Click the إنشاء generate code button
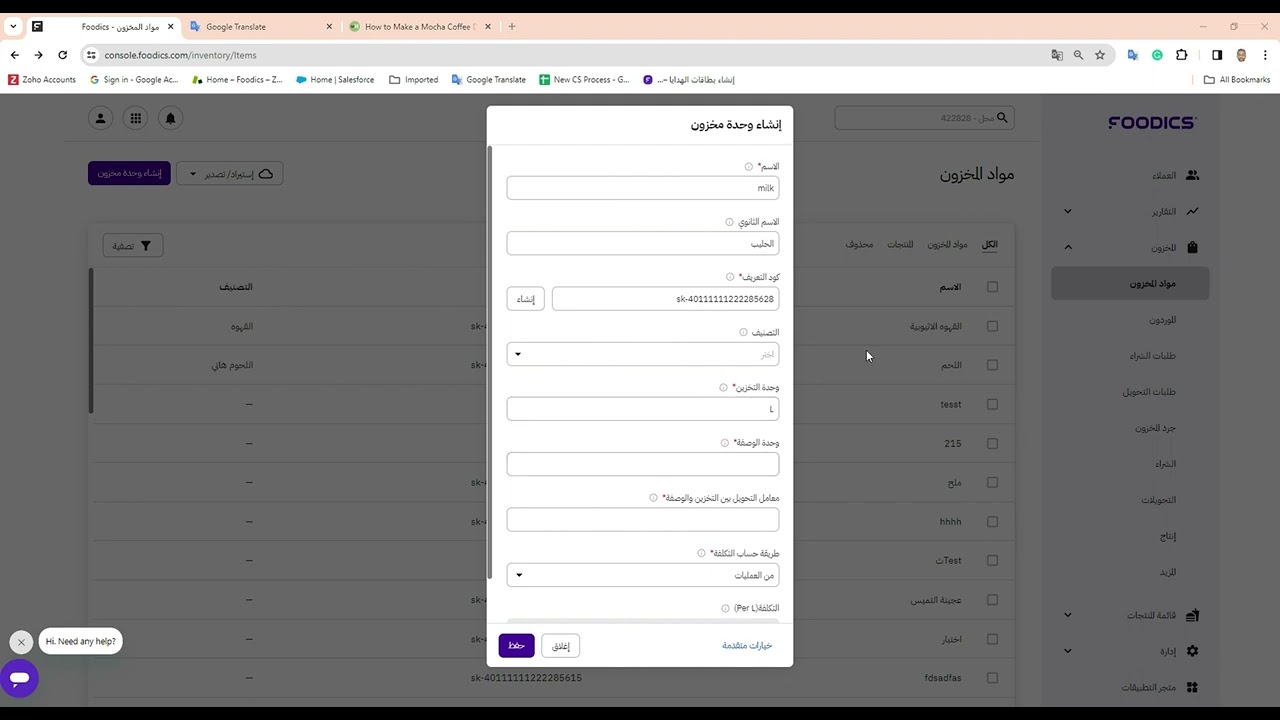1280x720 pixels. tap(525, 299)
